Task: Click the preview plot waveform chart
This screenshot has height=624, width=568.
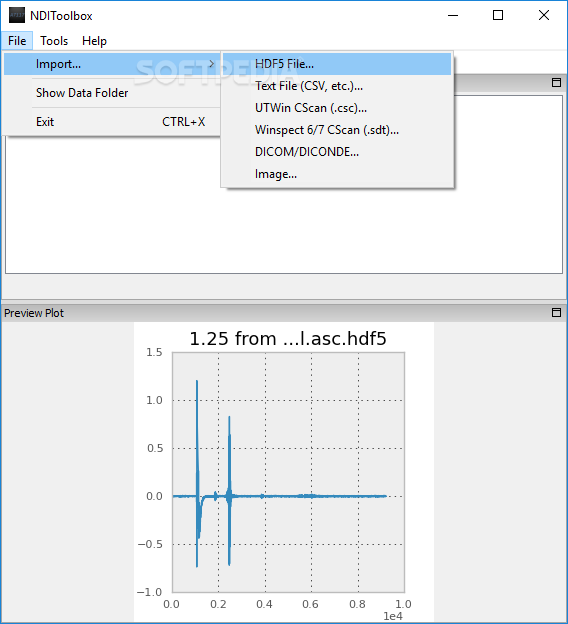Action: 288,472
